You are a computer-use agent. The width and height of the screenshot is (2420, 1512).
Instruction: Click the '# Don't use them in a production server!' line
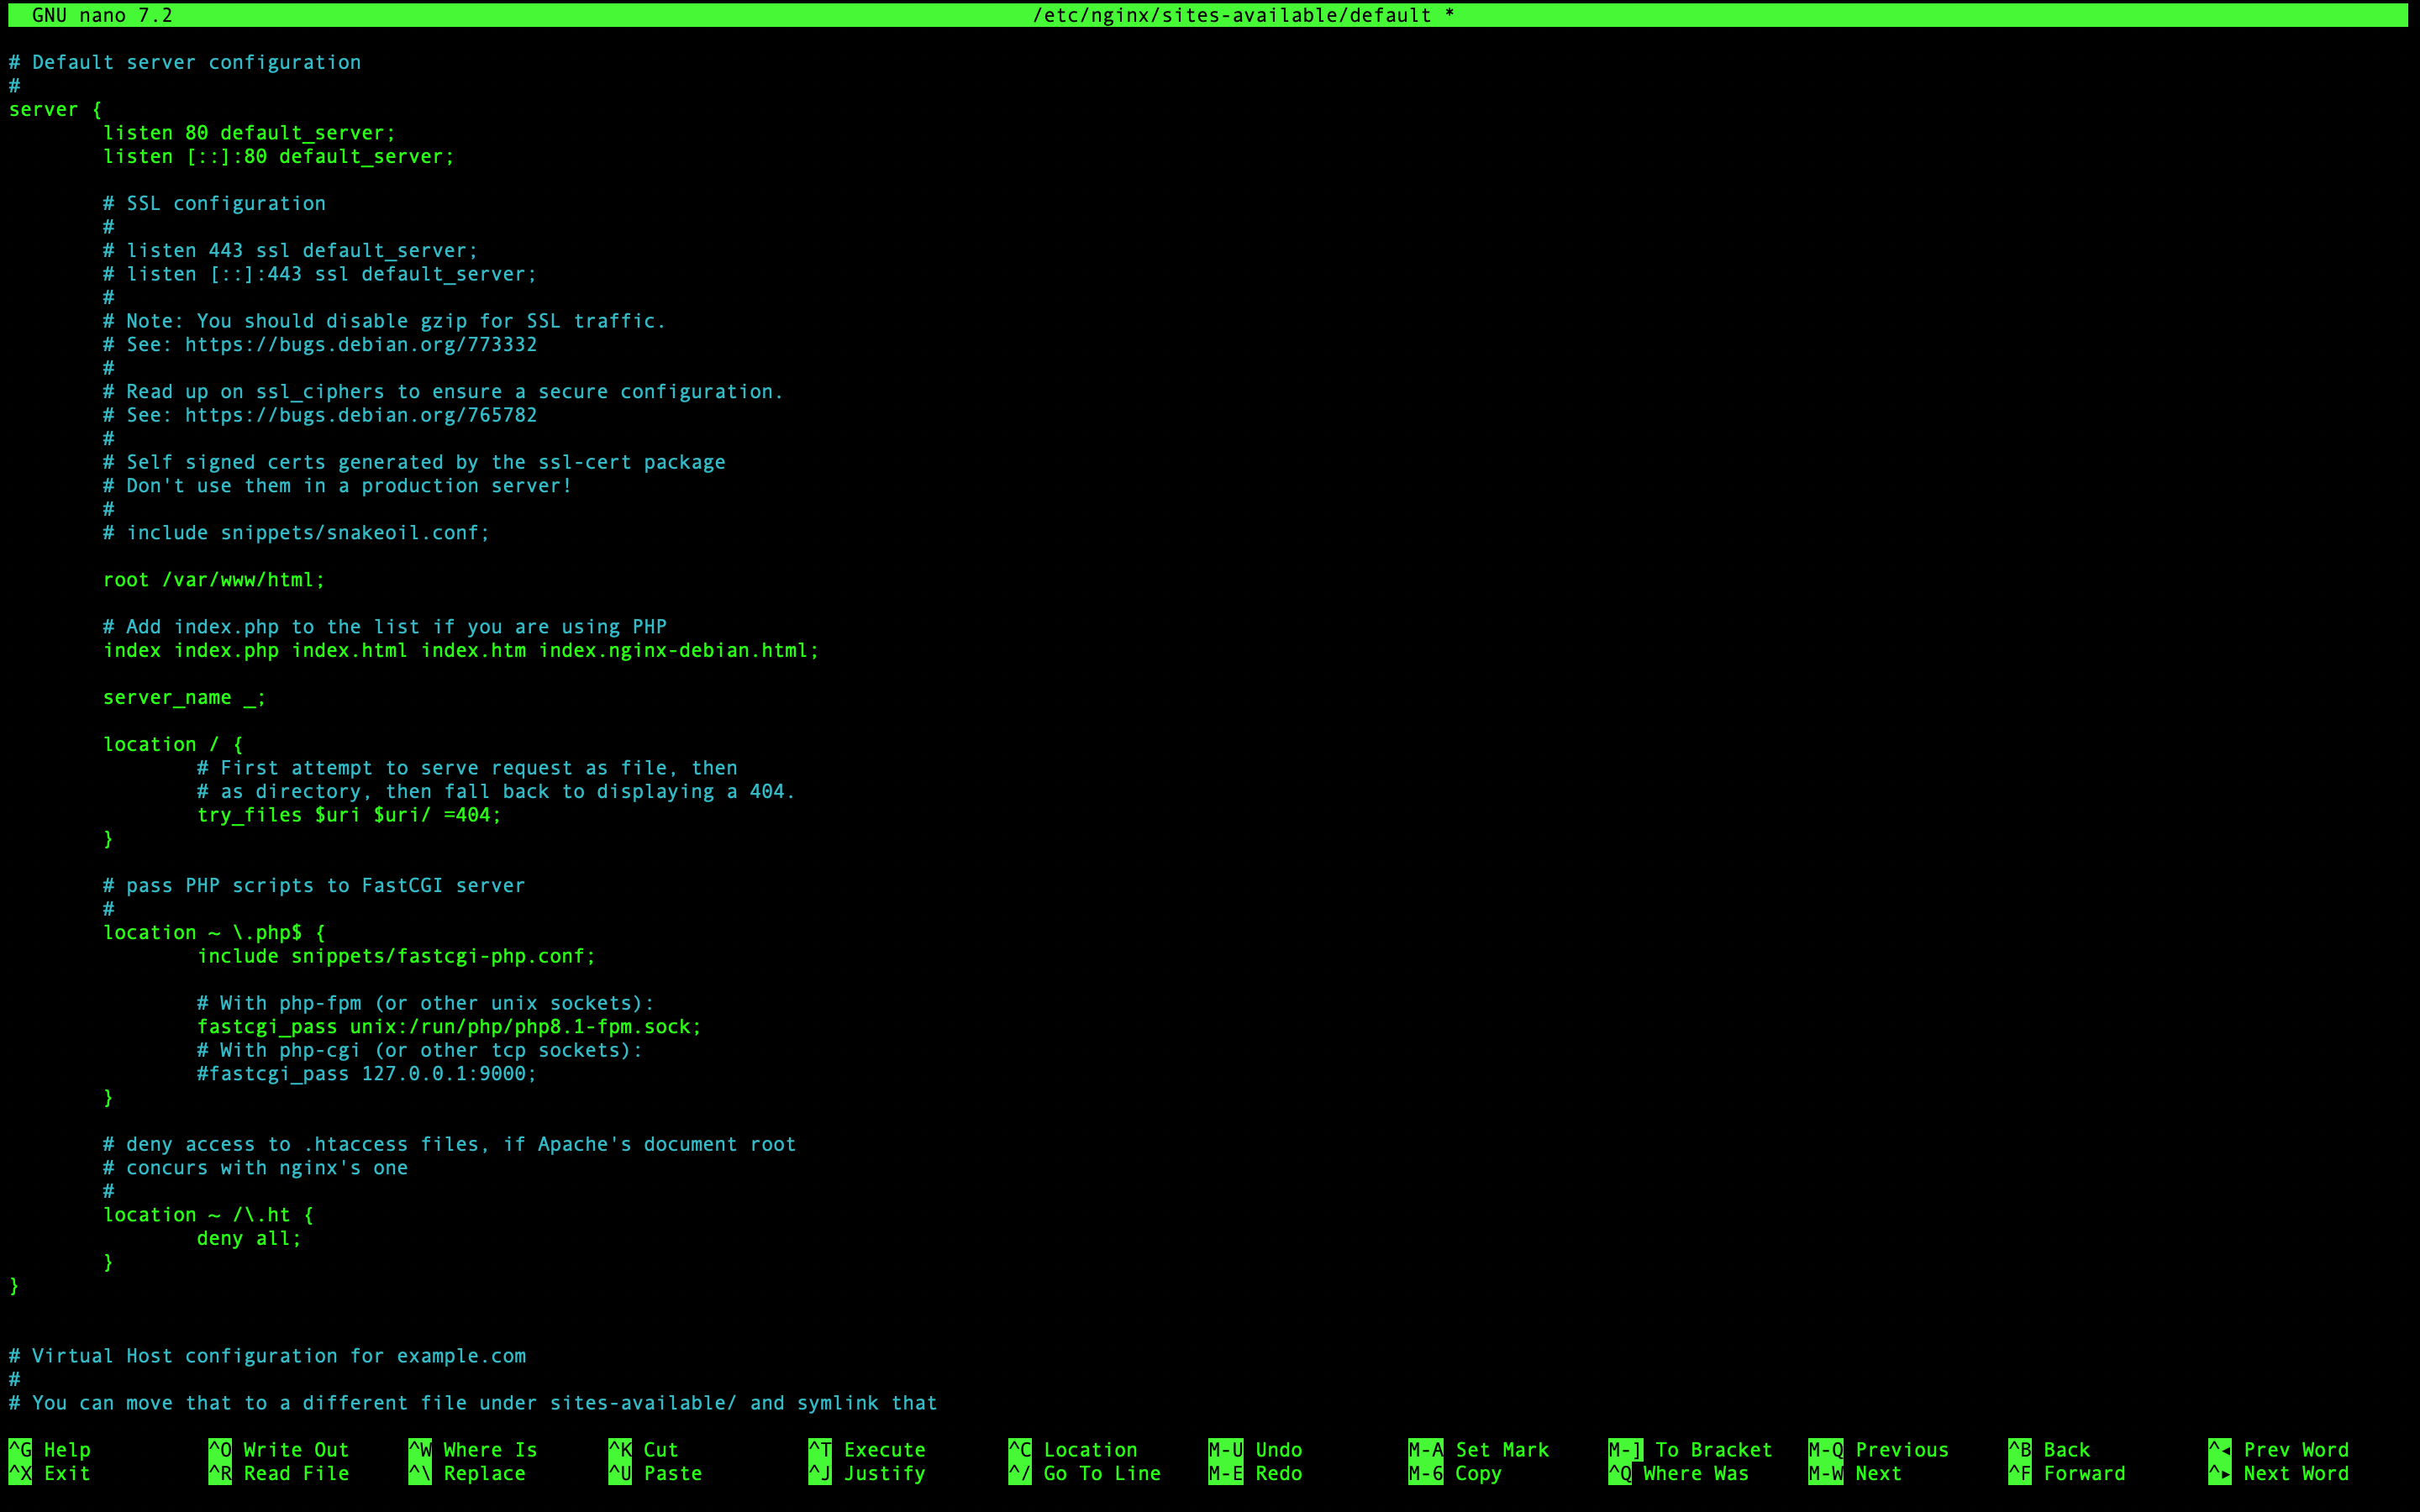338,485
